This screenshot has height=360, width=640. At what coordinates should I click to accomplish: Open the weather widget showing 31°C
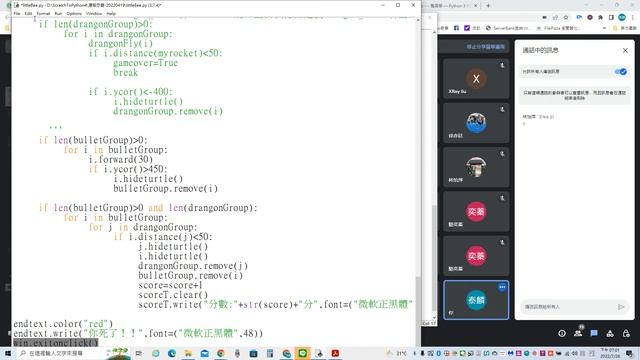[x=397, y=353]
